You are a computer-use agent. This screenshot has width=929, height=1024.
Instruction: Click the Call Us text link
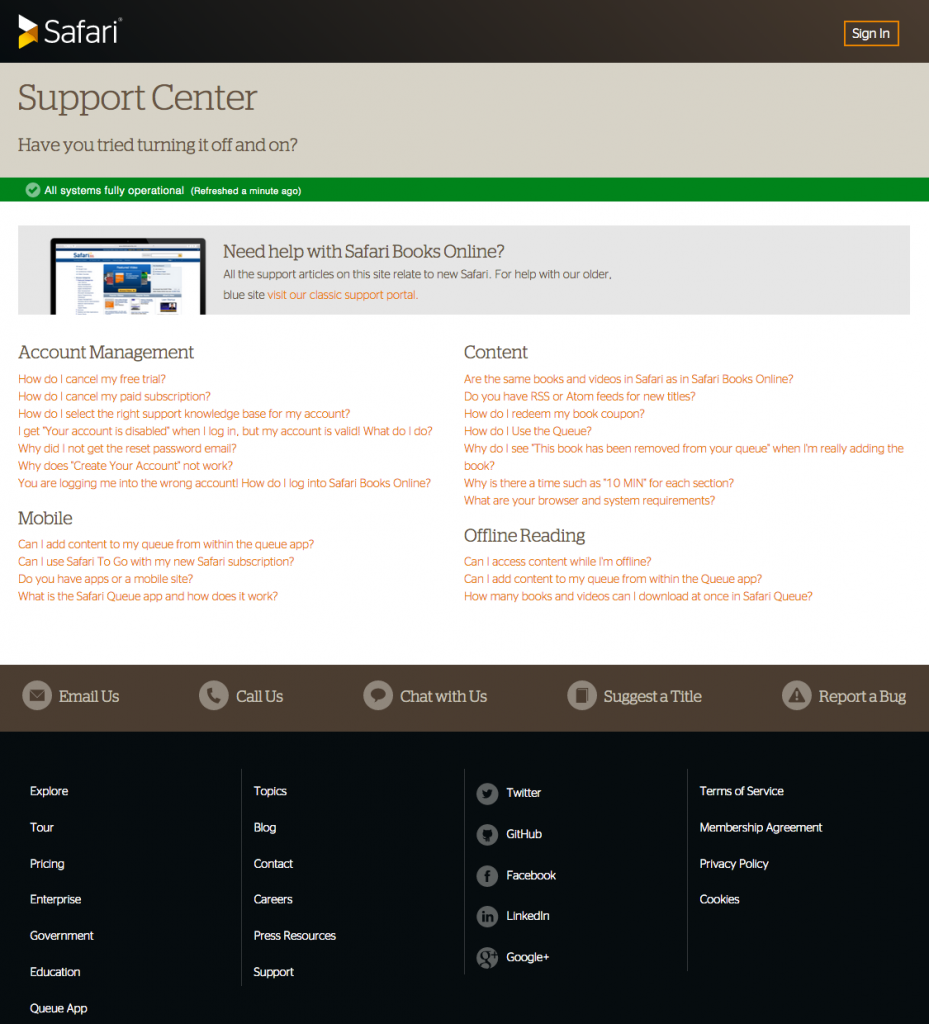click(259, 696)
